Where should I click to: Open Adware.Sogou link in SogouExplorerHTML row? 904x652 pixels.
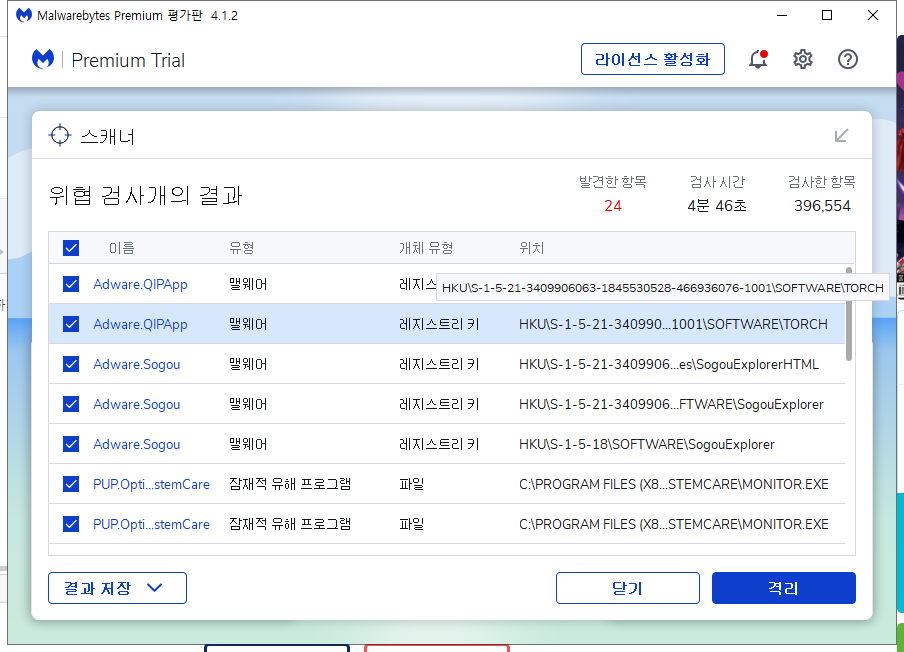click(137, 364)
